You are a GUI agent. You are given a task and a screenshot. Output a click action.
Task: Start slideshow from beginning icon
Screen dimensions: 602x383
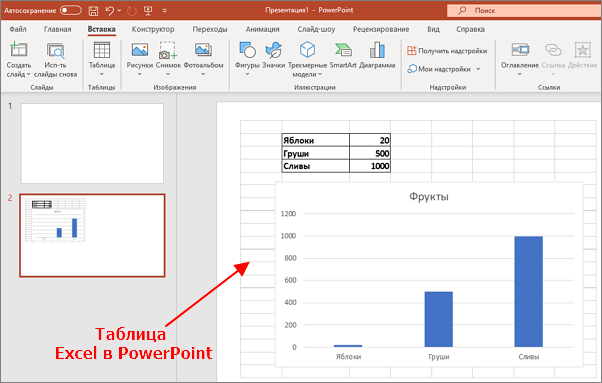[148, 11]
